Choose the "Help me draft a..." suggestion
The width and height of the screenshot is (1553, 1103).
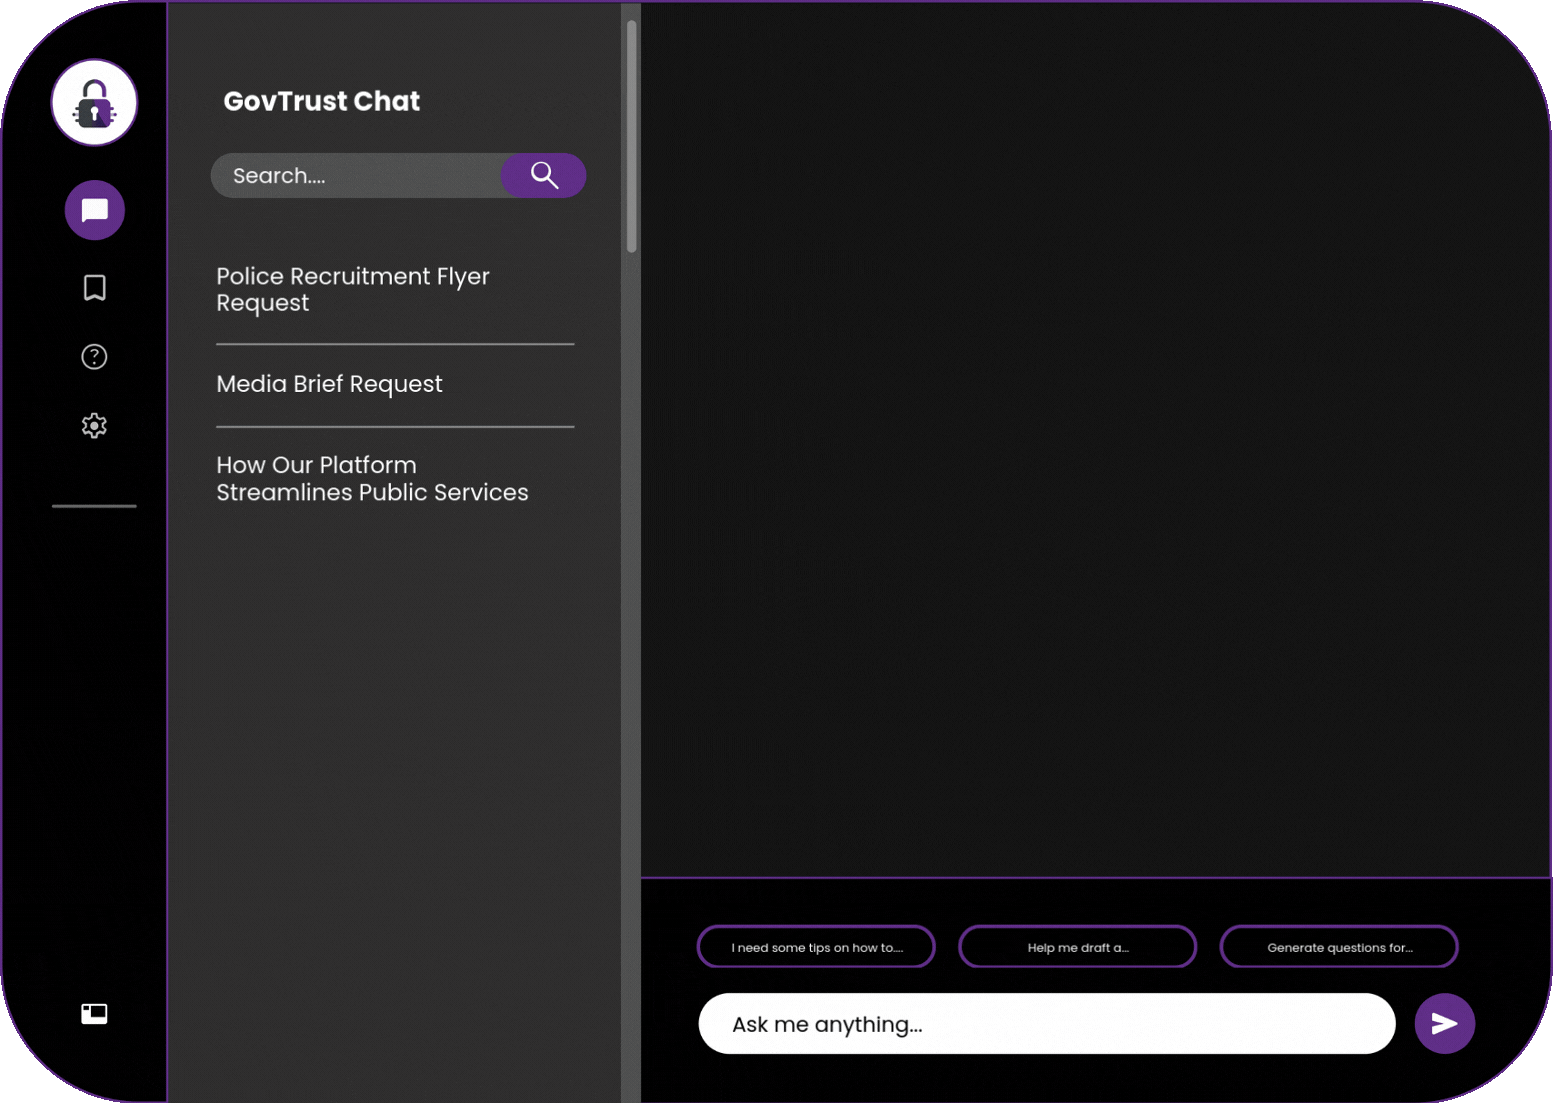1077,947
